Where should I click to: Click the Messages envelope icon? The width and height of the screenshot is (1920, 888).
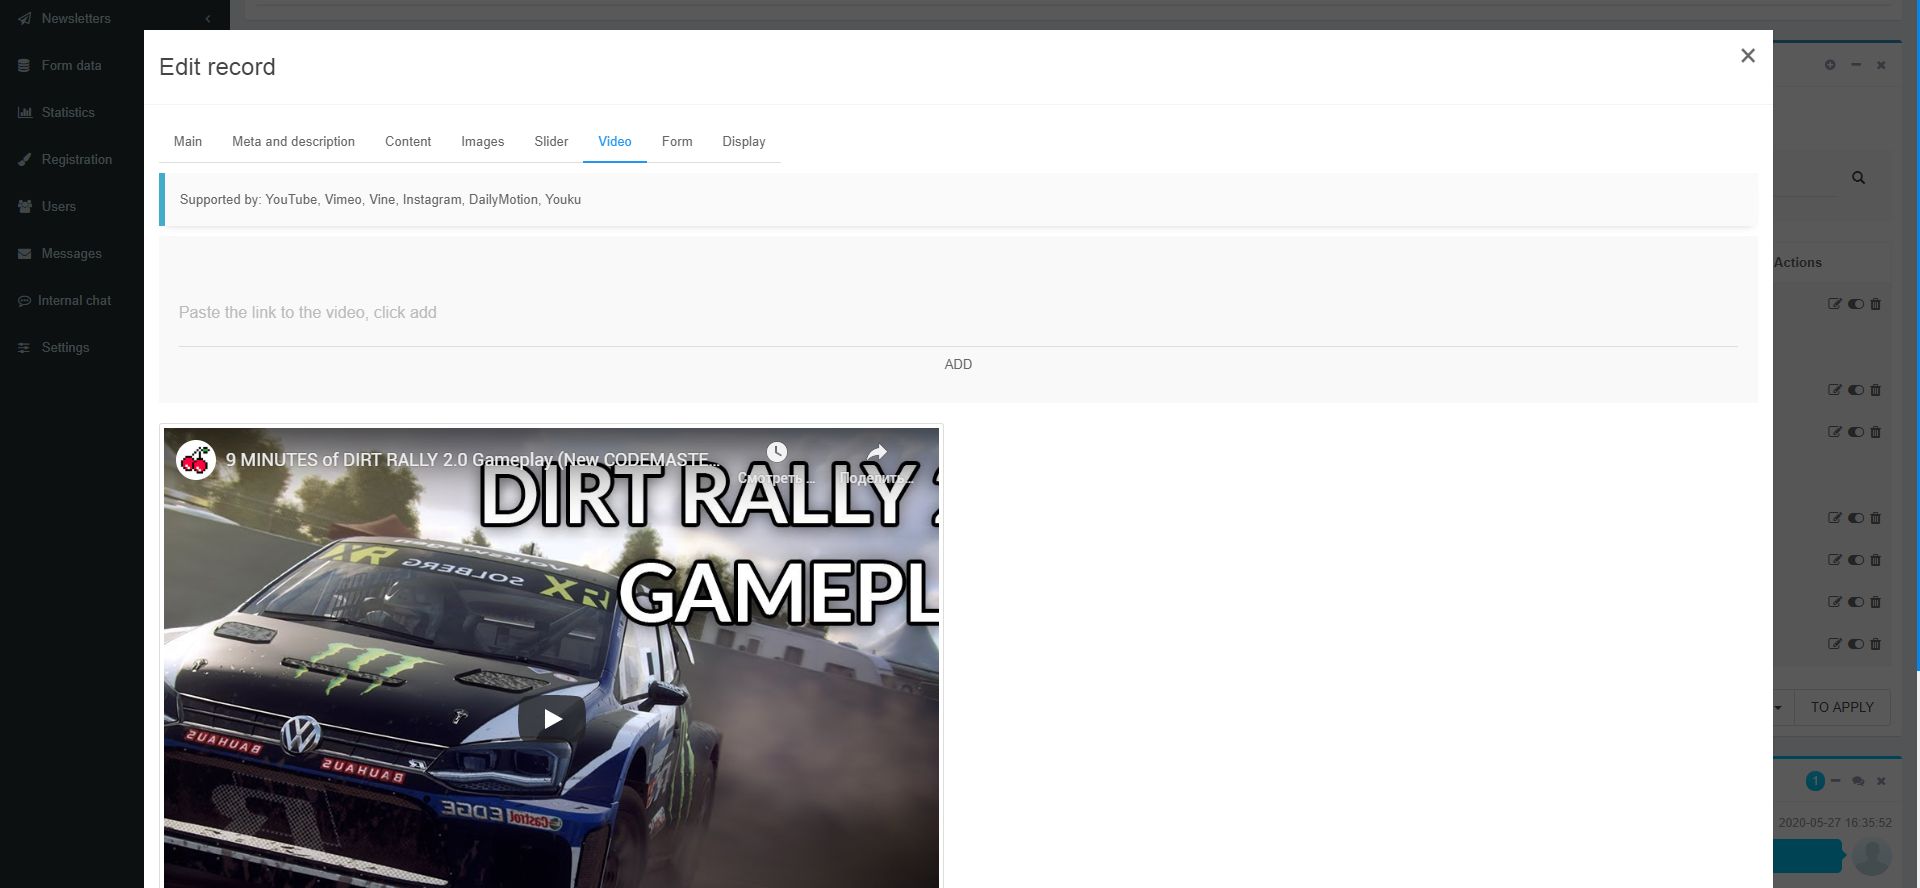point(24,254)
